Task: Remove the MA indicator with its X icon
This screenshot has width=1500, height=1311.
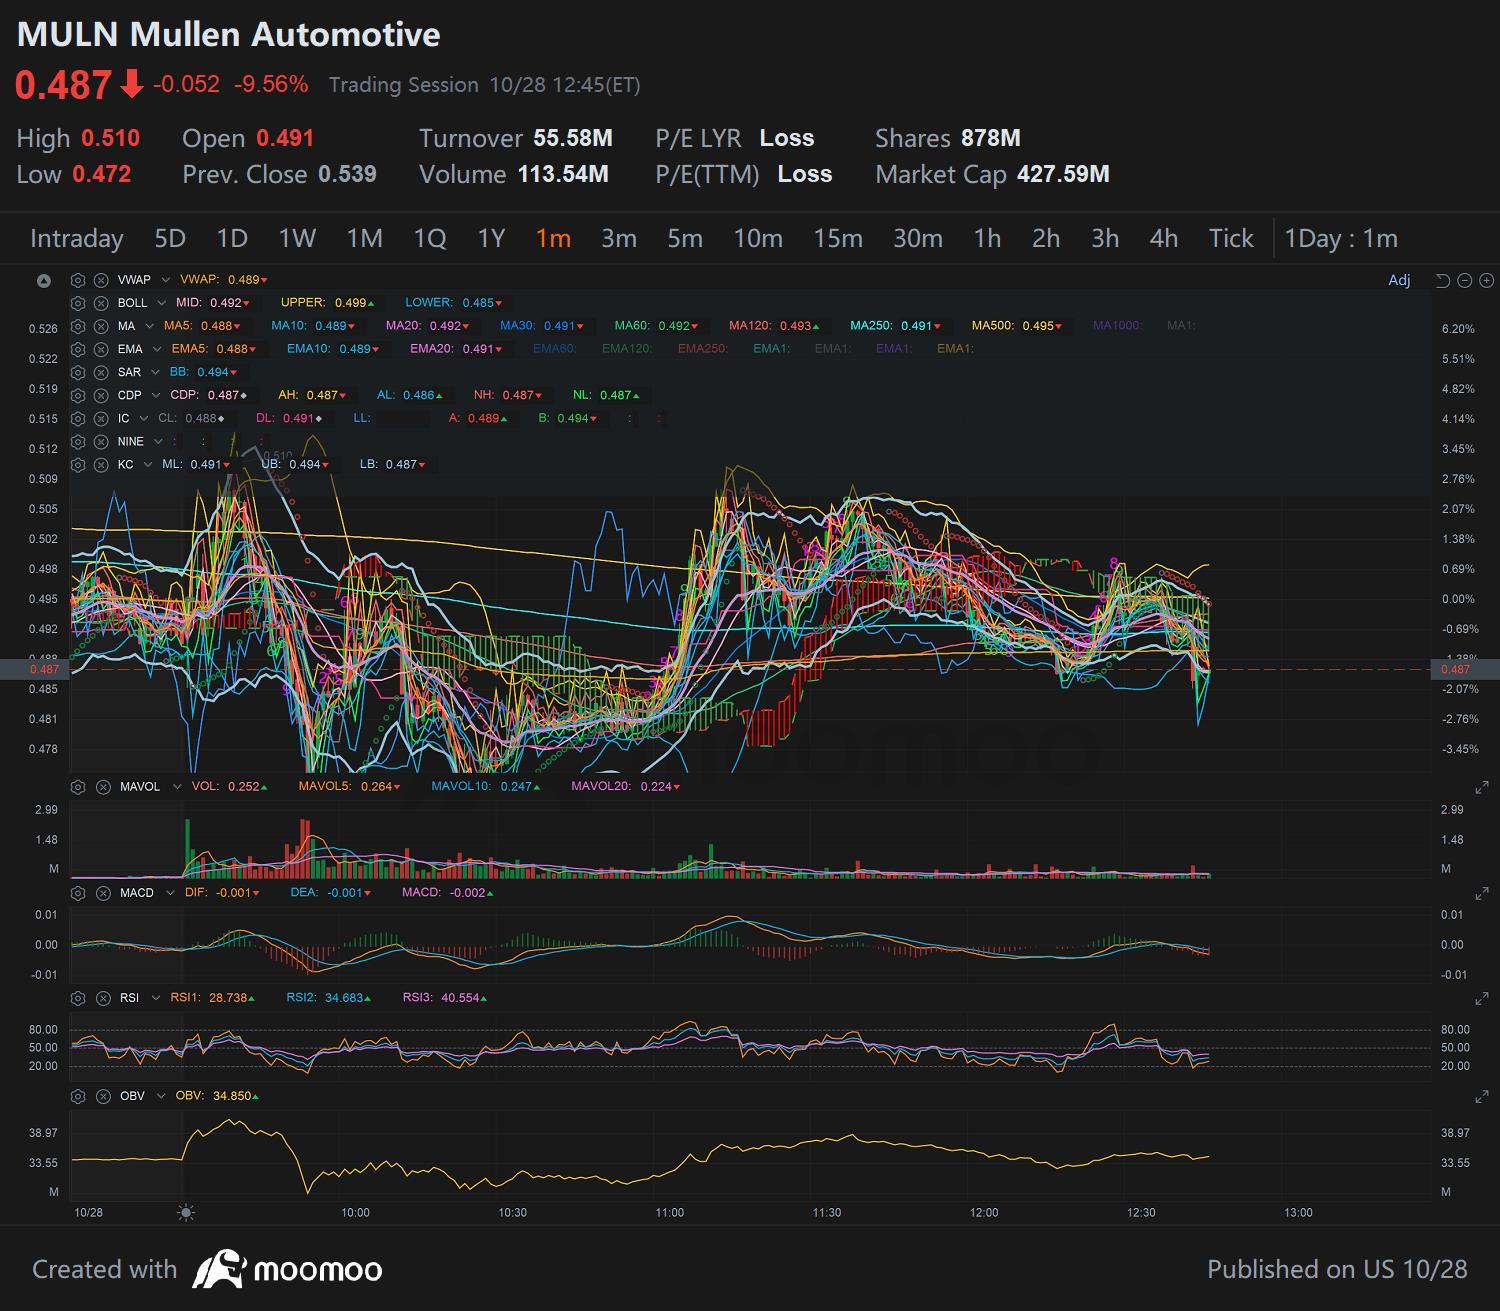Action: [x=101, y=326]
